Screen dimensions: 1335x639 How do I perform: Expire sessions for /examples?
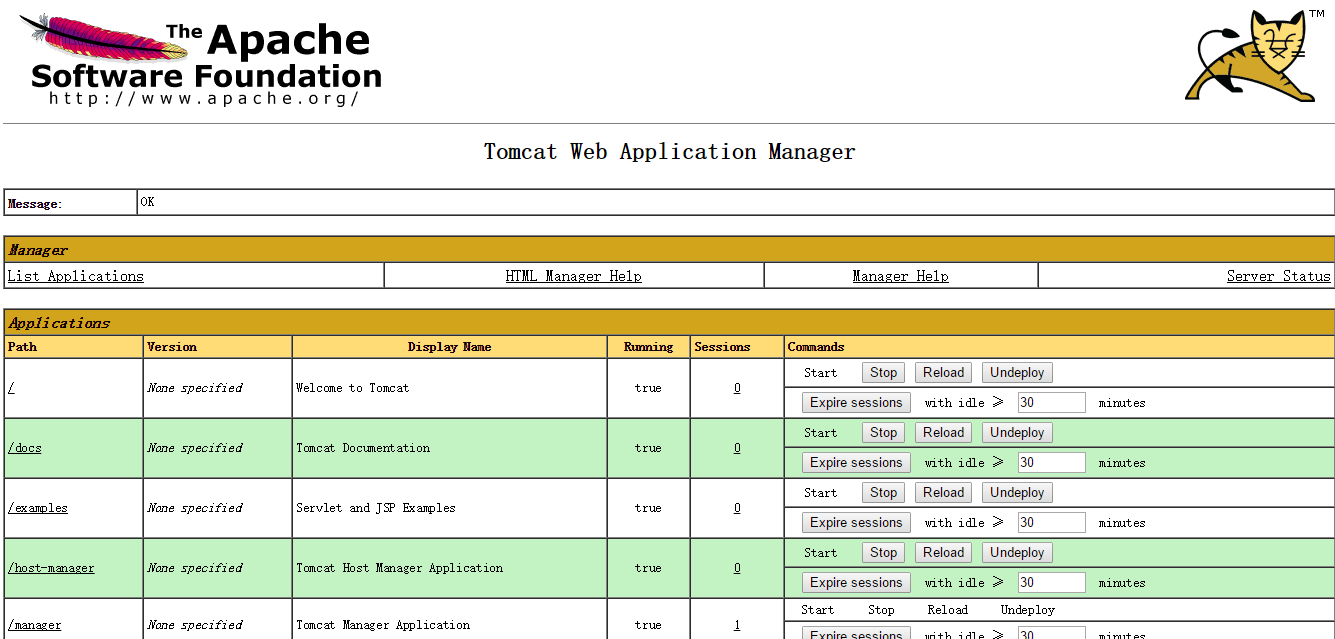tap(856, 523)
